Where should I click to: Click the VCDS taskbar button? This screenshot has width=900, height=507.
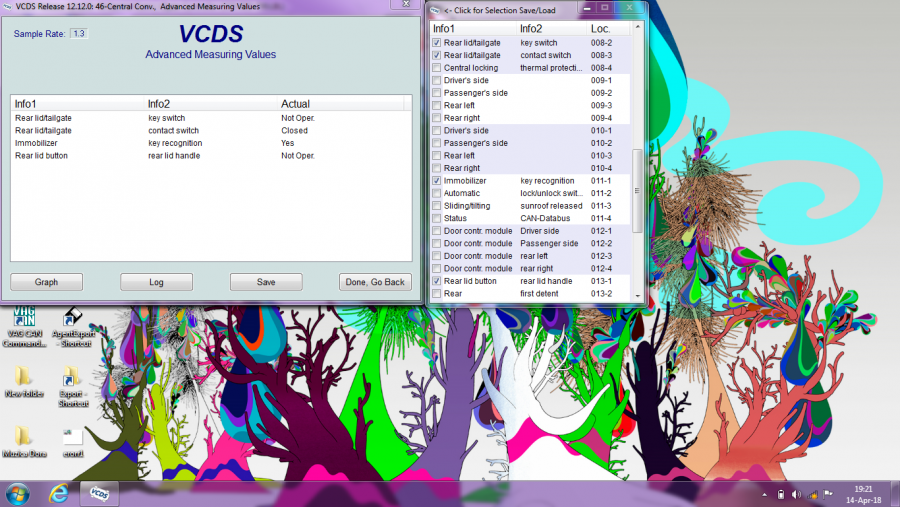pos(100,493)
